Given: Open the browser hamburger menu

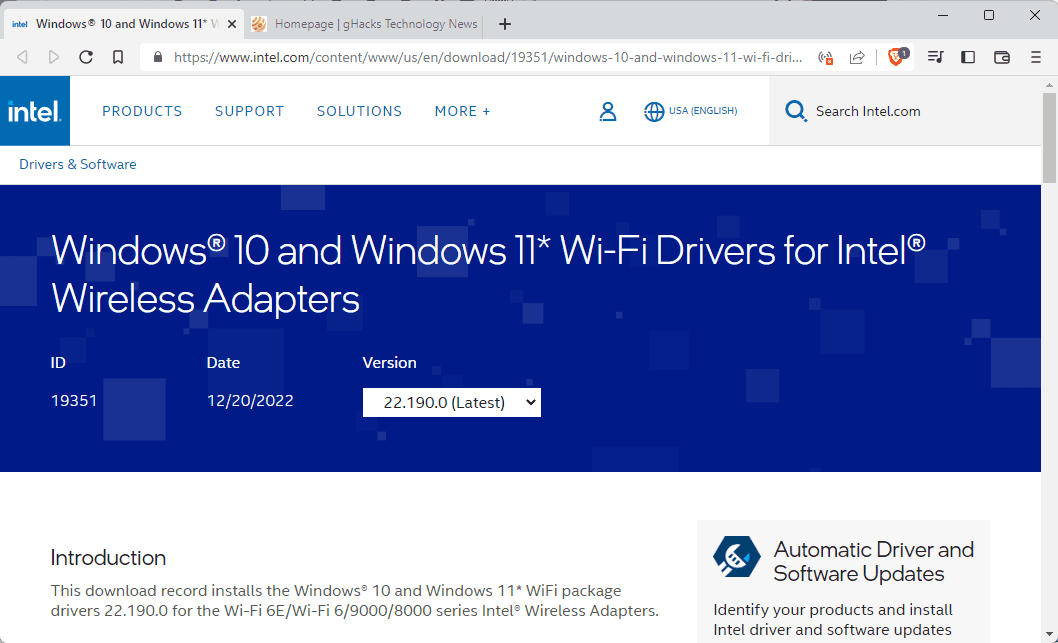Looking at the screenshot, I should coord(1036,57).
